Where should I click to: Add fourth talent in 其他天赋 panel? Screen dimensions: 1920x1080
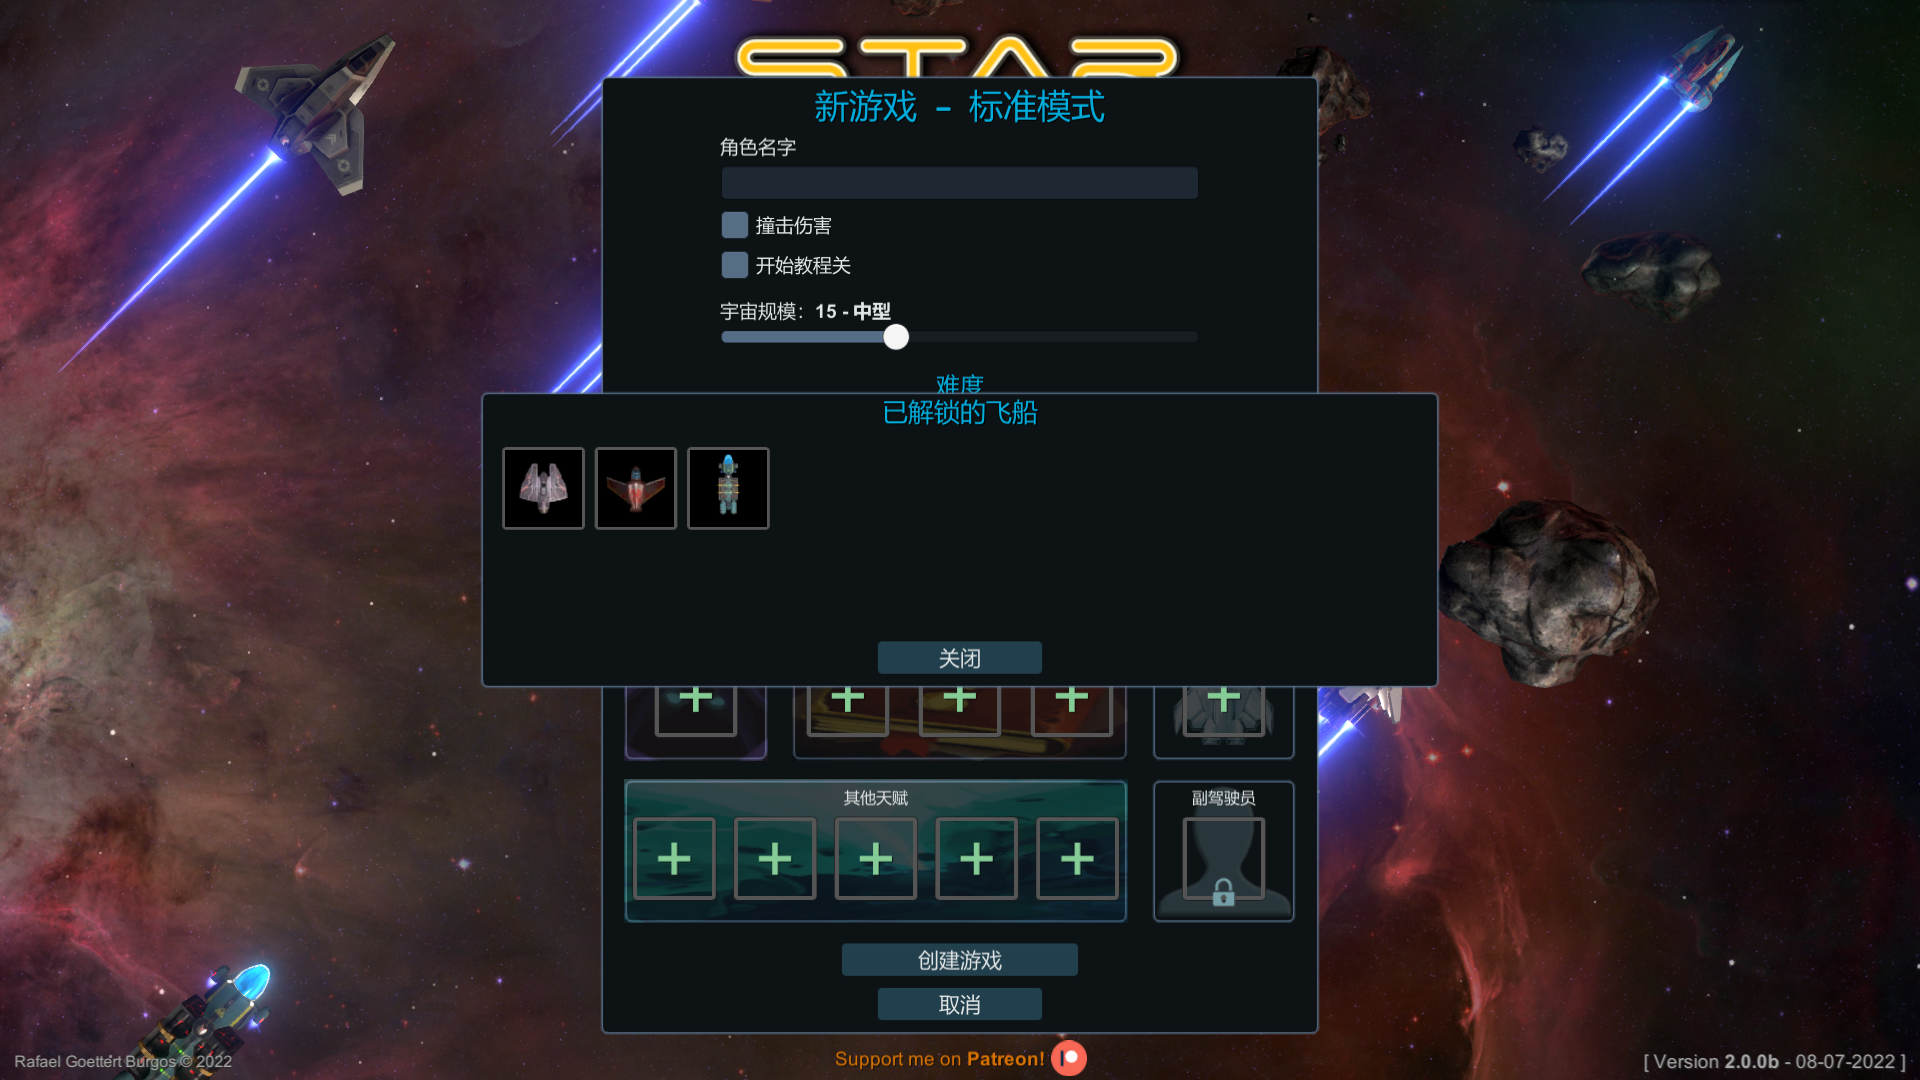[977, 859]
